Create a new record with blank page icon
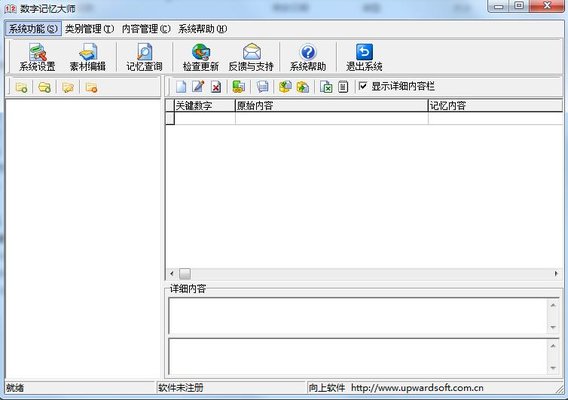 point(181,87)
